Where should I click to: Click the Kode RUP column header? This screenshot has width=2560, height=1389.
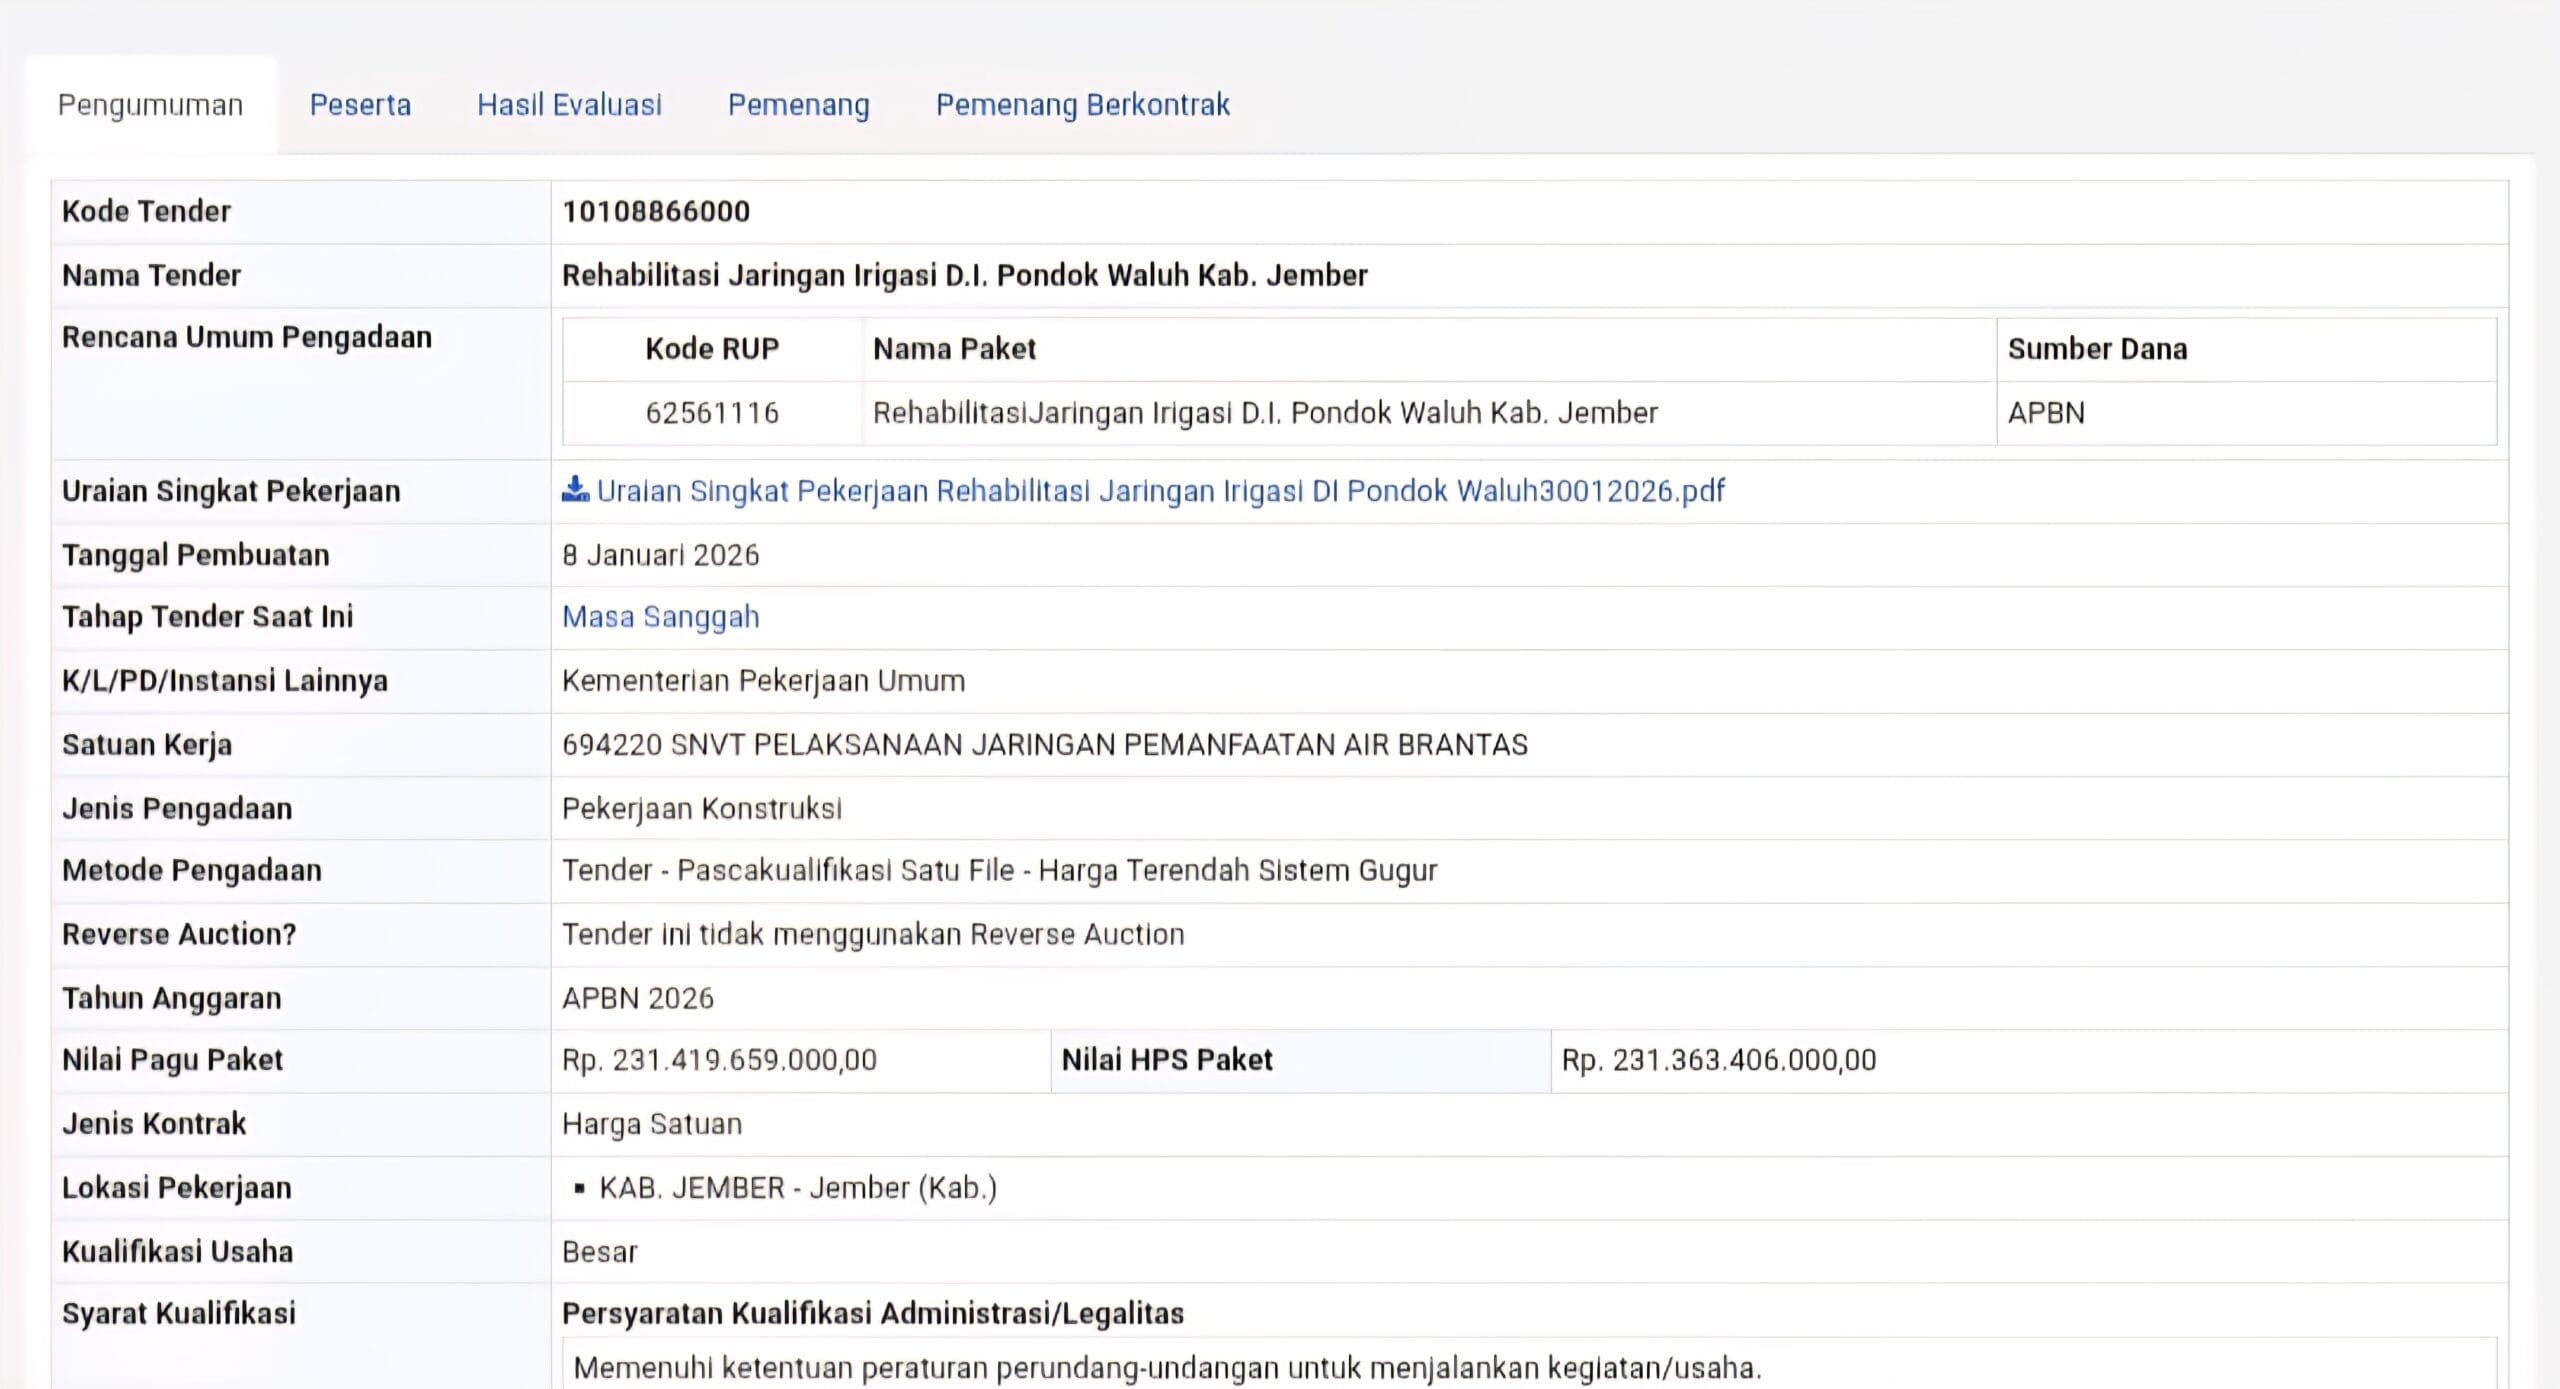tap(711, 349)
